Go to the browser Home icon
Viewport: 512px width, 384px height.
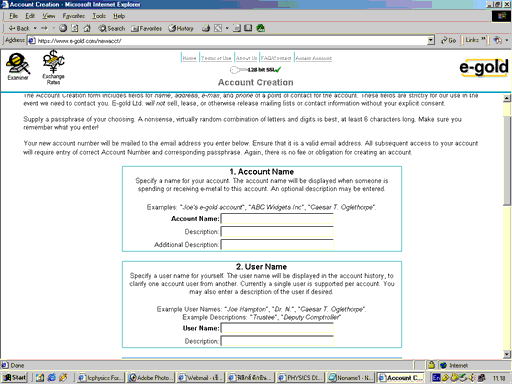(87, 28)
